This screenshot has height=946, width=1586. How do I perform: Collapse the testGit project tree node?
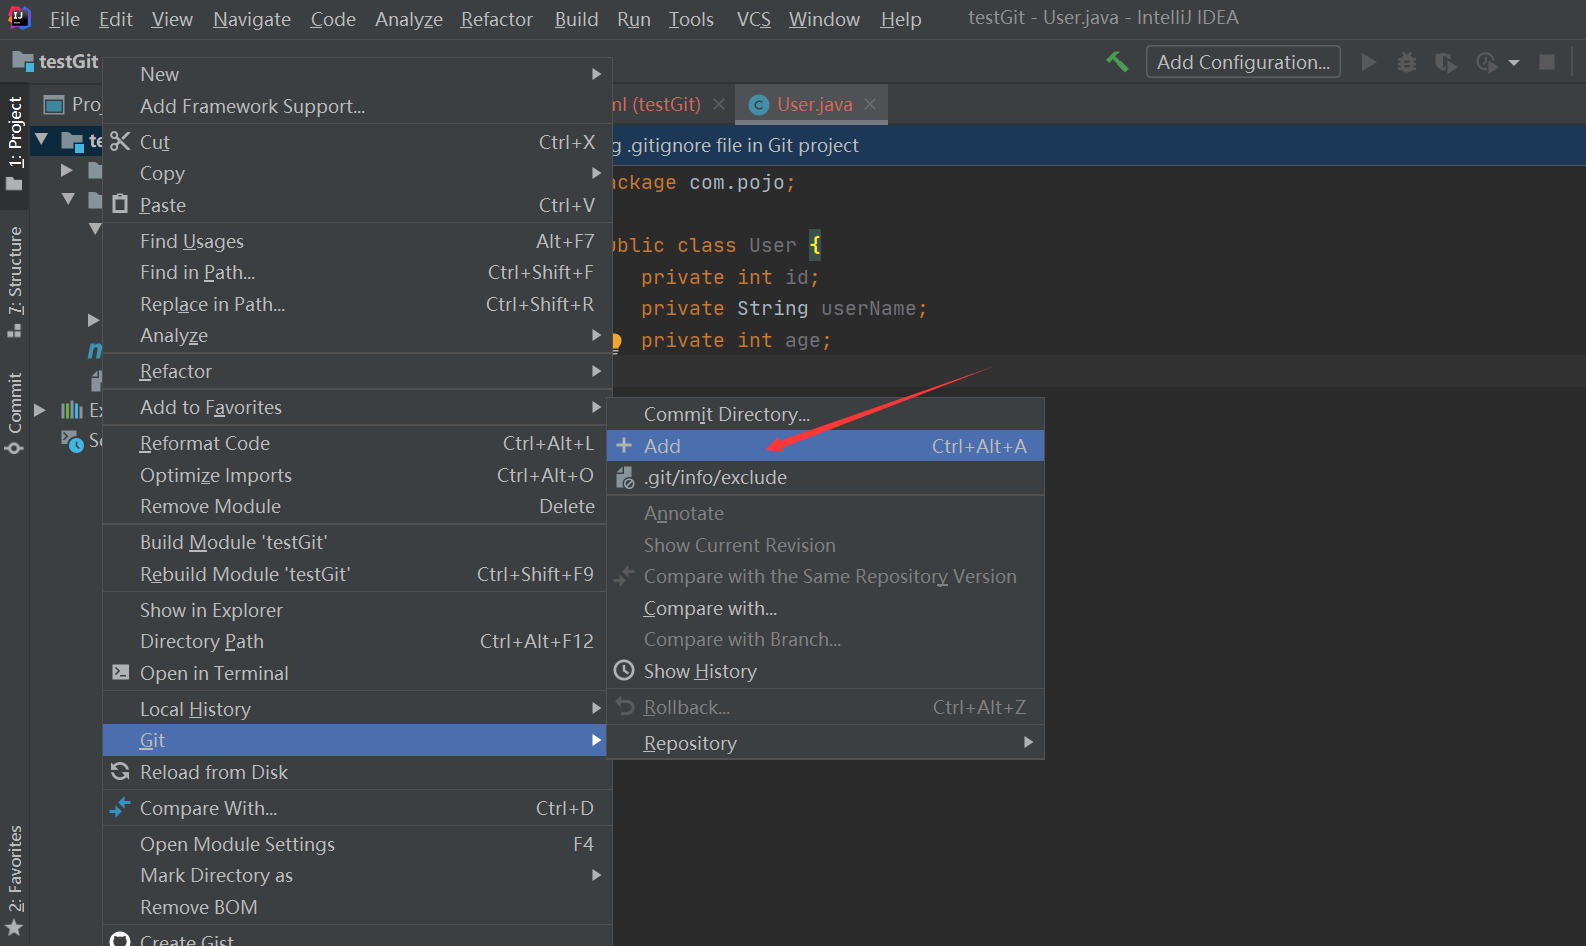(41, 139)
